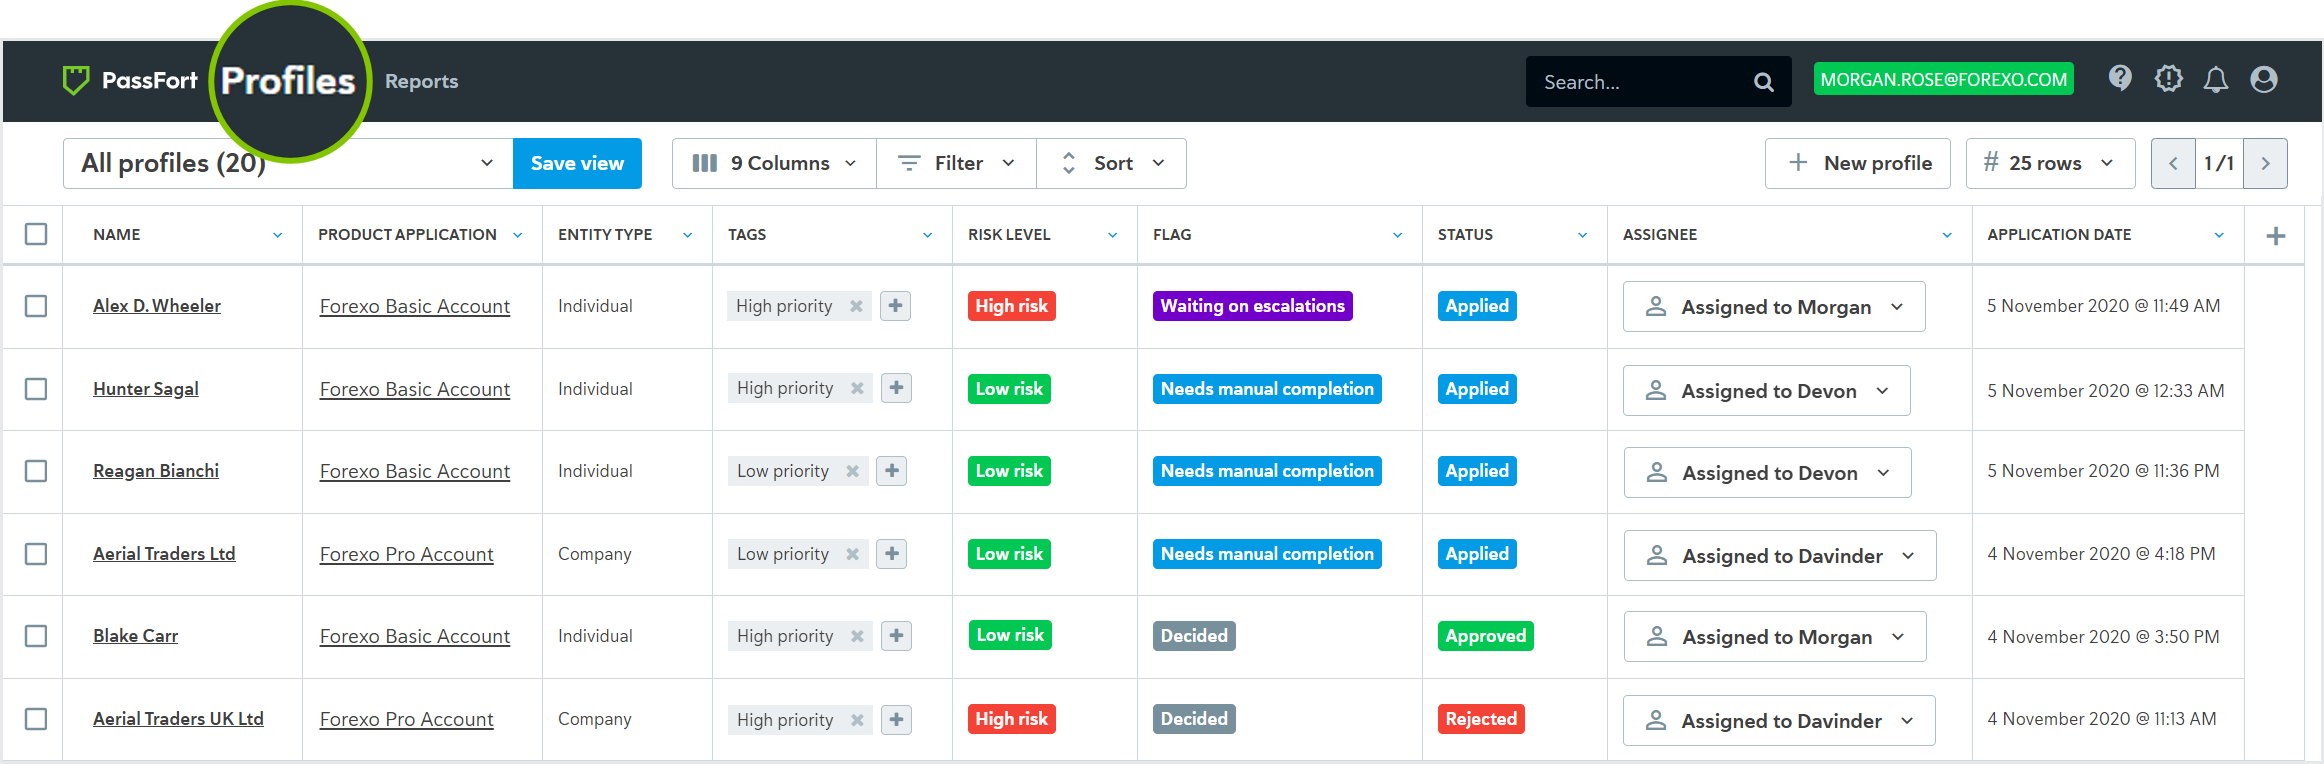Open assignee dropdown for Aerial Traders Ltd
The height and width of the screenshot is (764, 2324).
coord(1780,556)
